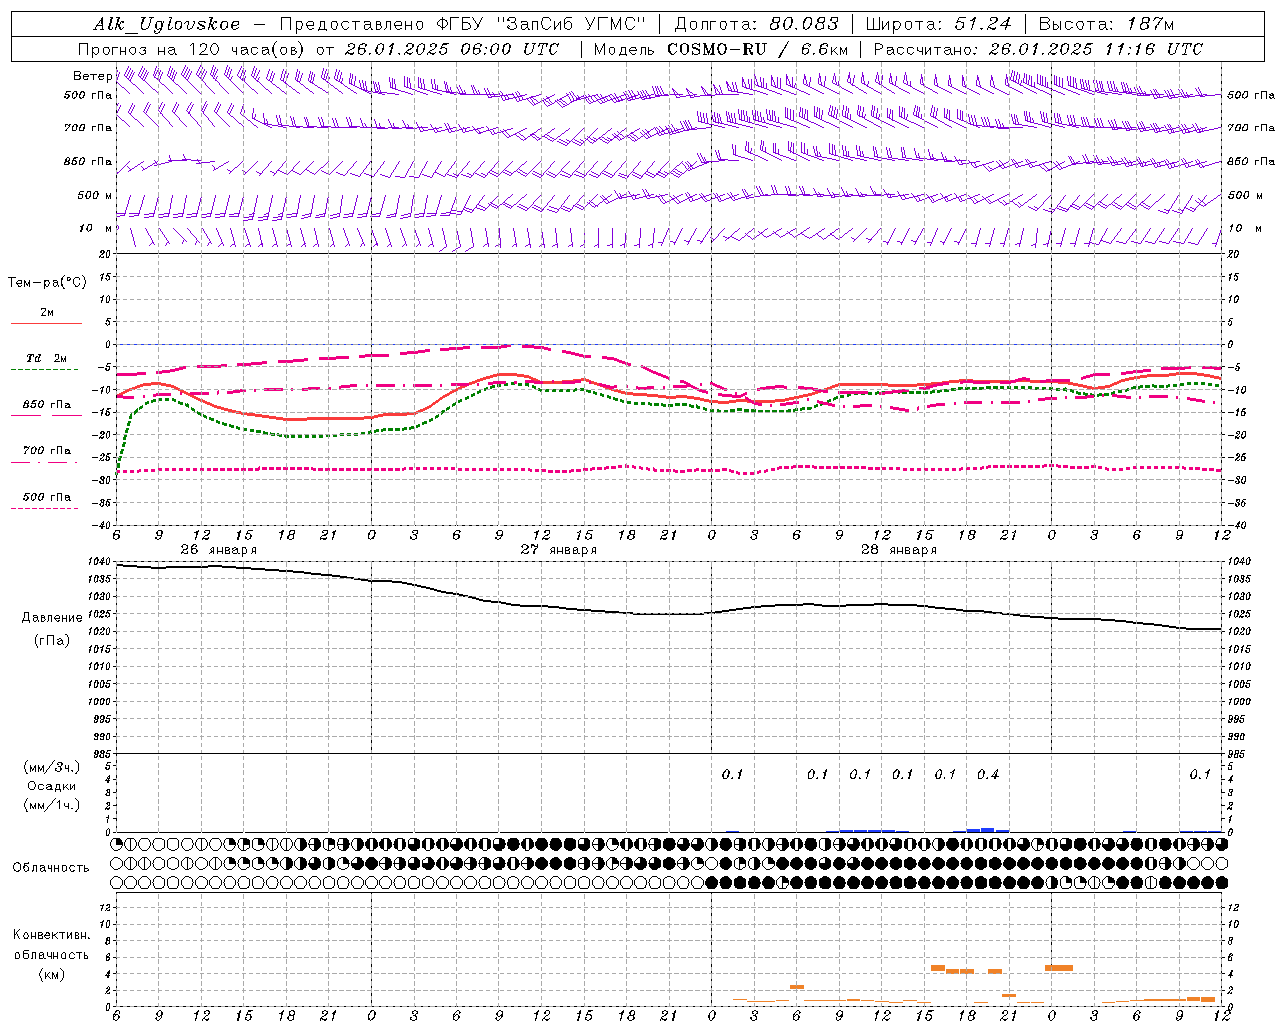Click the 10 м wind level label on left
Image resolution: width=1280 pixels, height=1024 pixels.
pyautogui.click(x=95, y=228)
